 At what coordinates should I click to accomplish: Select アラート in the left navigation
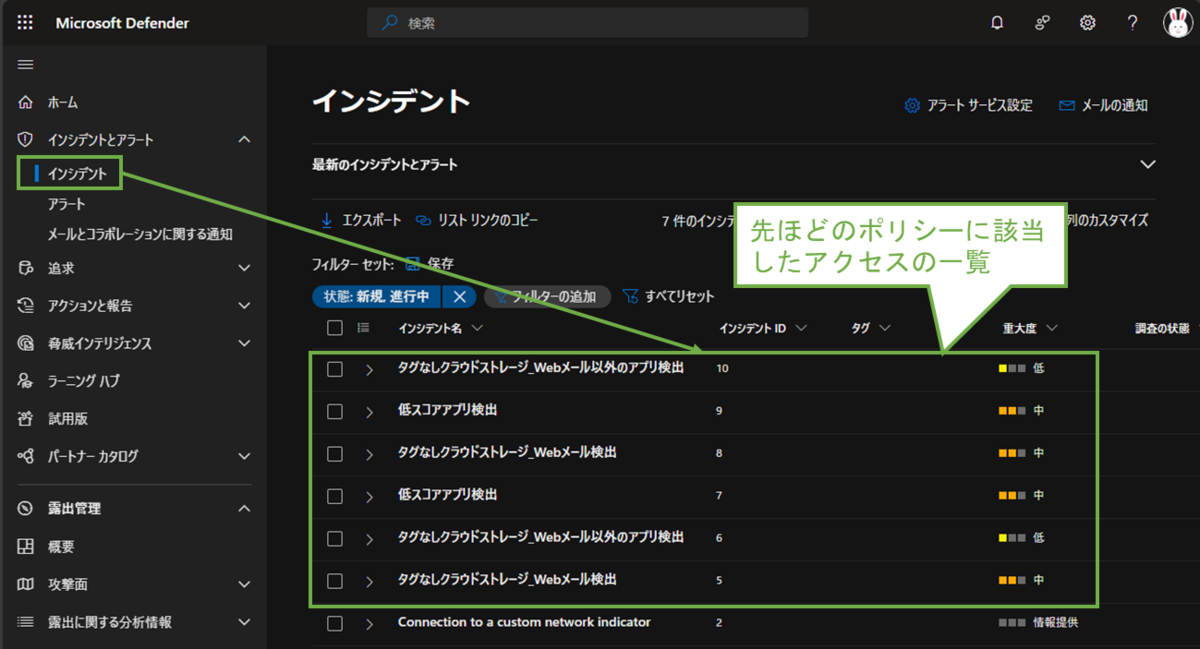coord(67,204)
